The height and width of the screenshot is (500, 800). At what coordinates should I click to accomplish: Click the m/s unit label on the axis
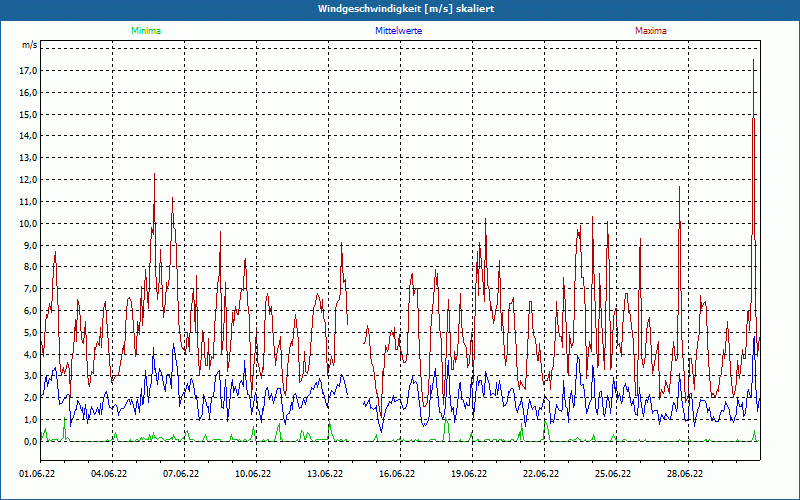(30, 45)
